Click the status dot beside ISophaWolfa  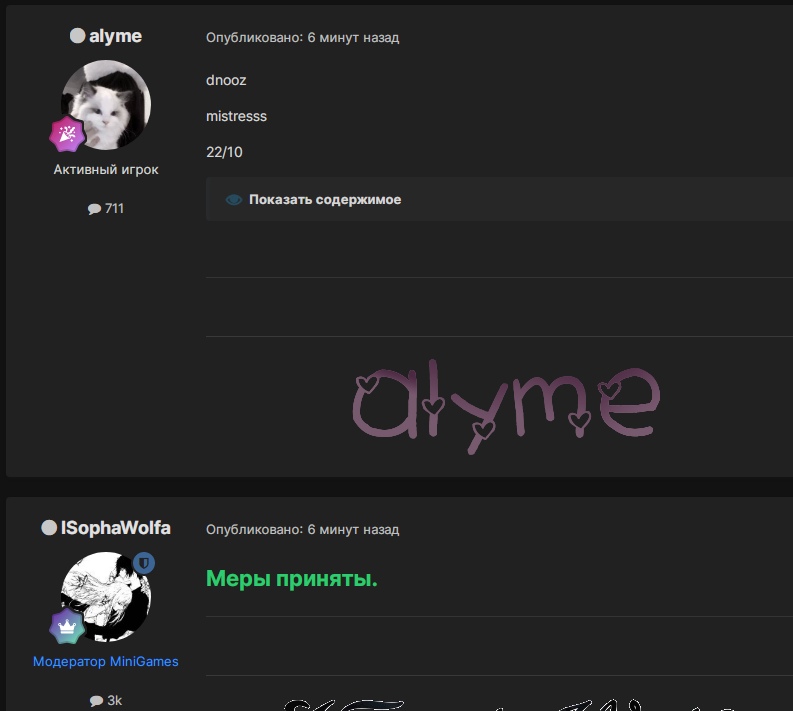click(x=49, y=528)
